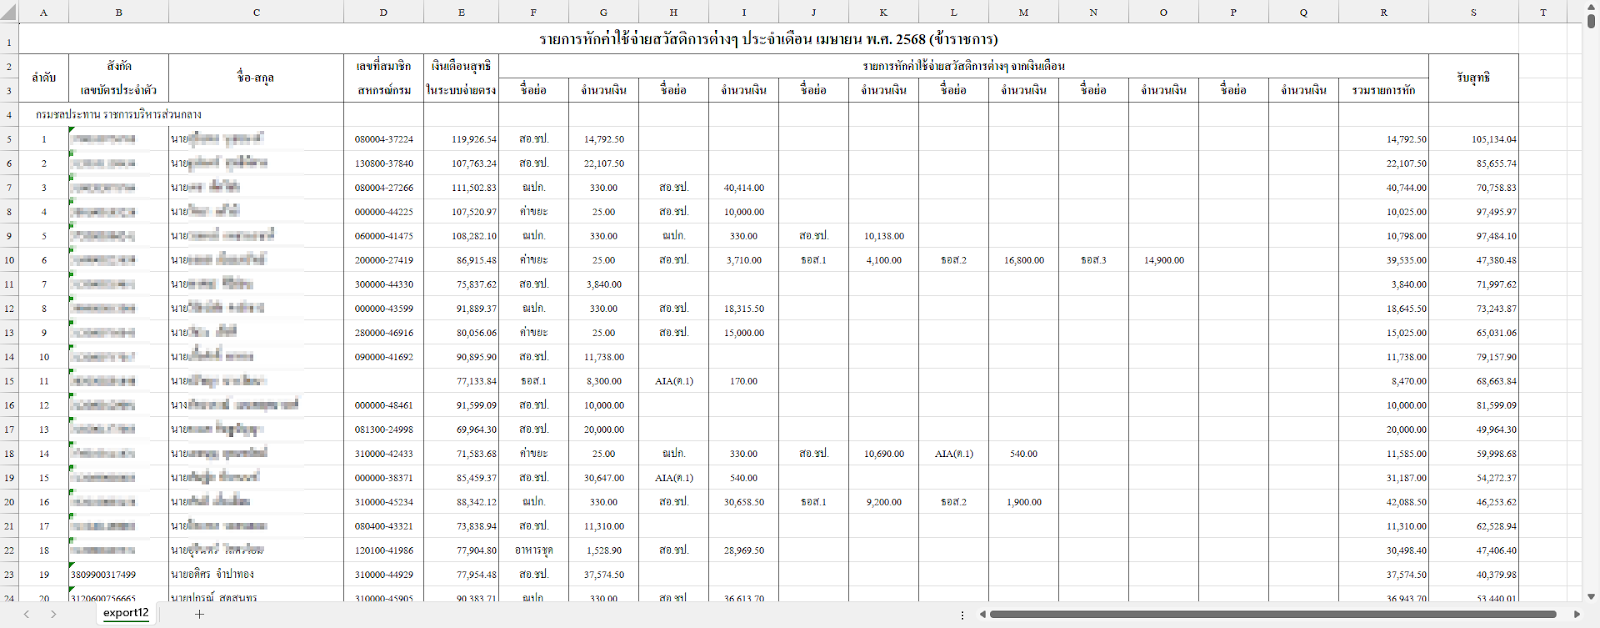The height and width of the screenshot is (628, 1600).
Task: Select column E by its header
Action: click(x=461, y=12)
